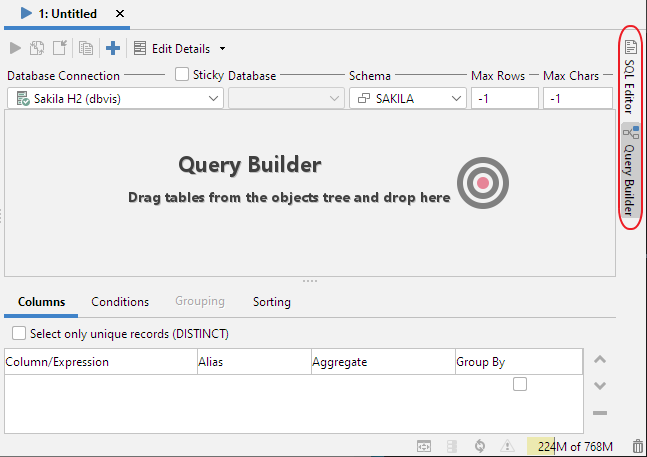Click the Max Rows input field
Screen dimensions: 647x457
(504, 98)
